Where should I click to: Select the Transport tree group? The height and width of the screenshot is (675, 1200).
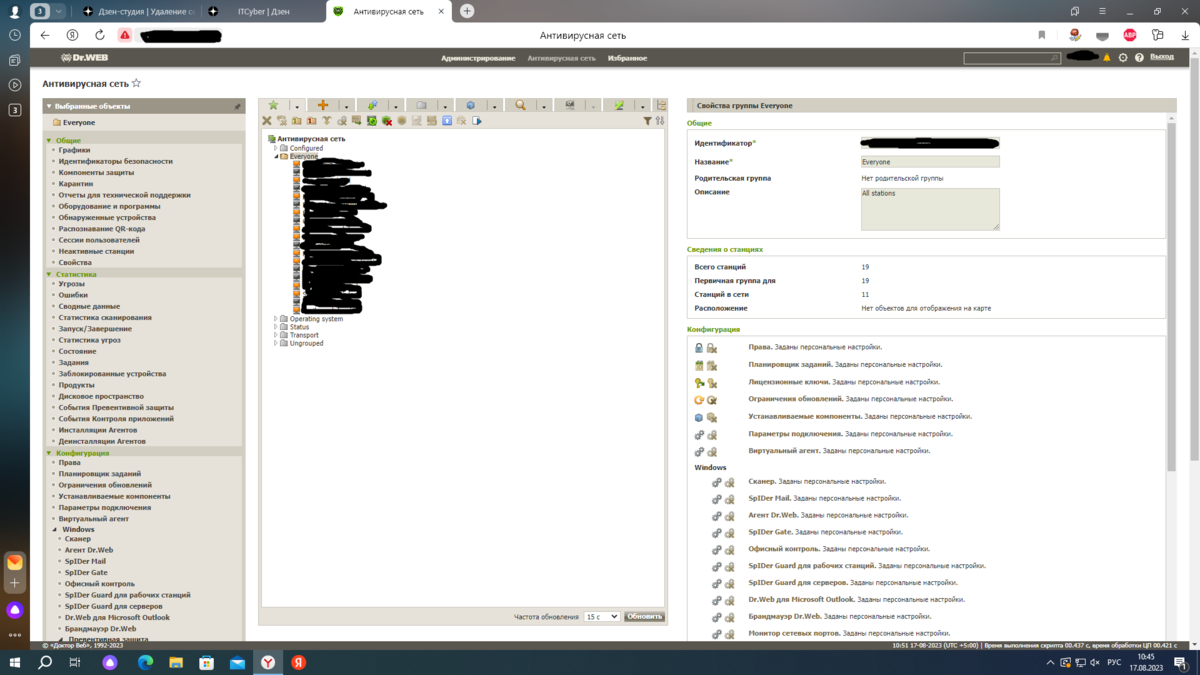click(x=304, y=335)
